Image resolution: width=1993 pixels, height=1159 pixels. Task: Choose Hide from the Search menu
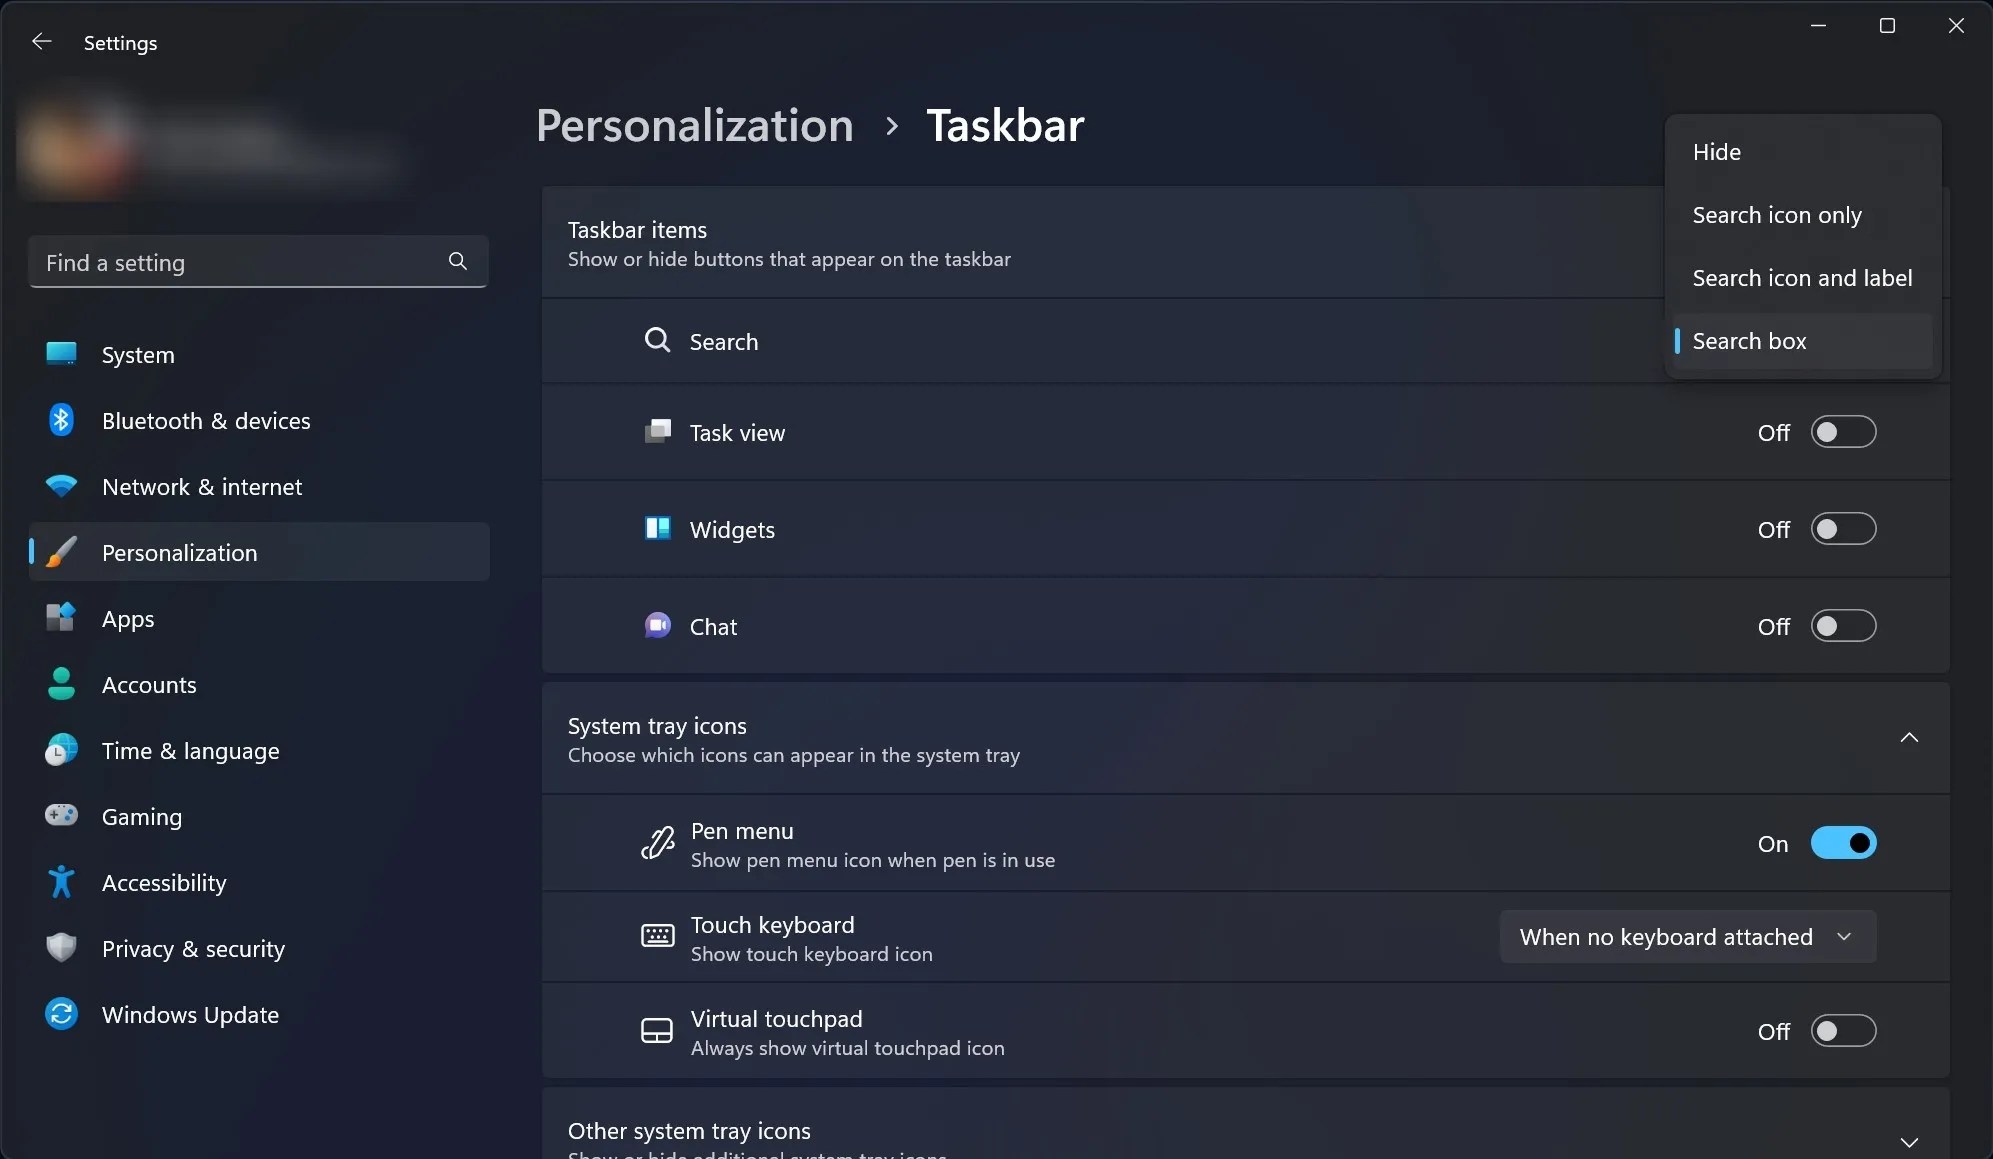(x=1717, y=152)
